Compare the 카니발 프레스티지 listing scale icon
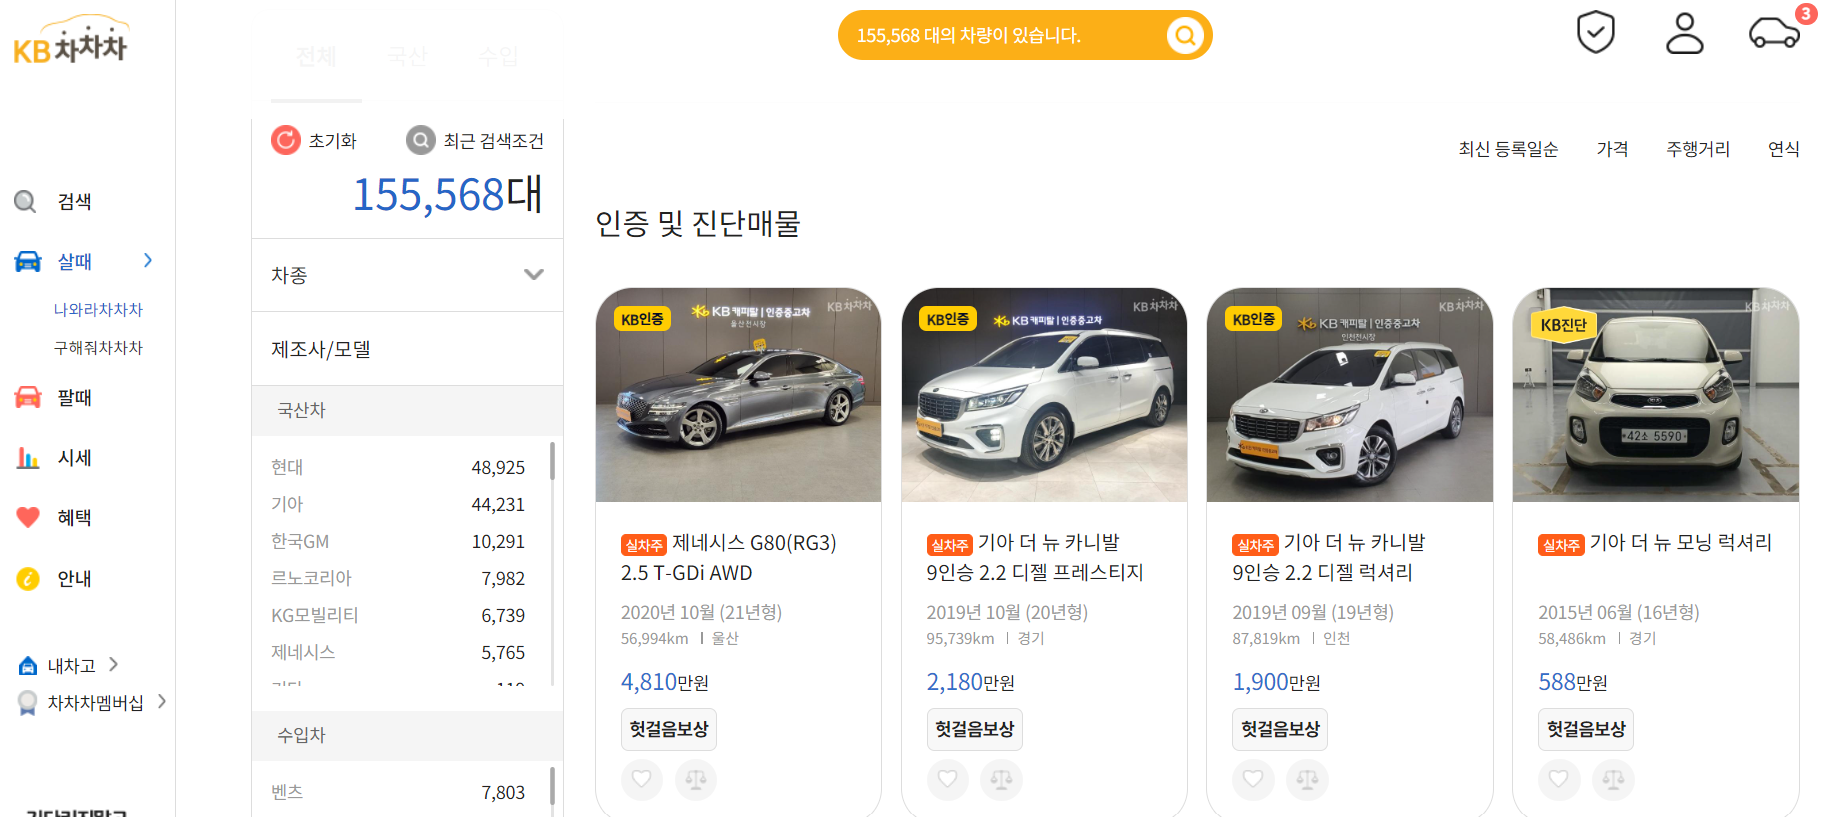1845x817 pixels. (x=1002, y=779)
